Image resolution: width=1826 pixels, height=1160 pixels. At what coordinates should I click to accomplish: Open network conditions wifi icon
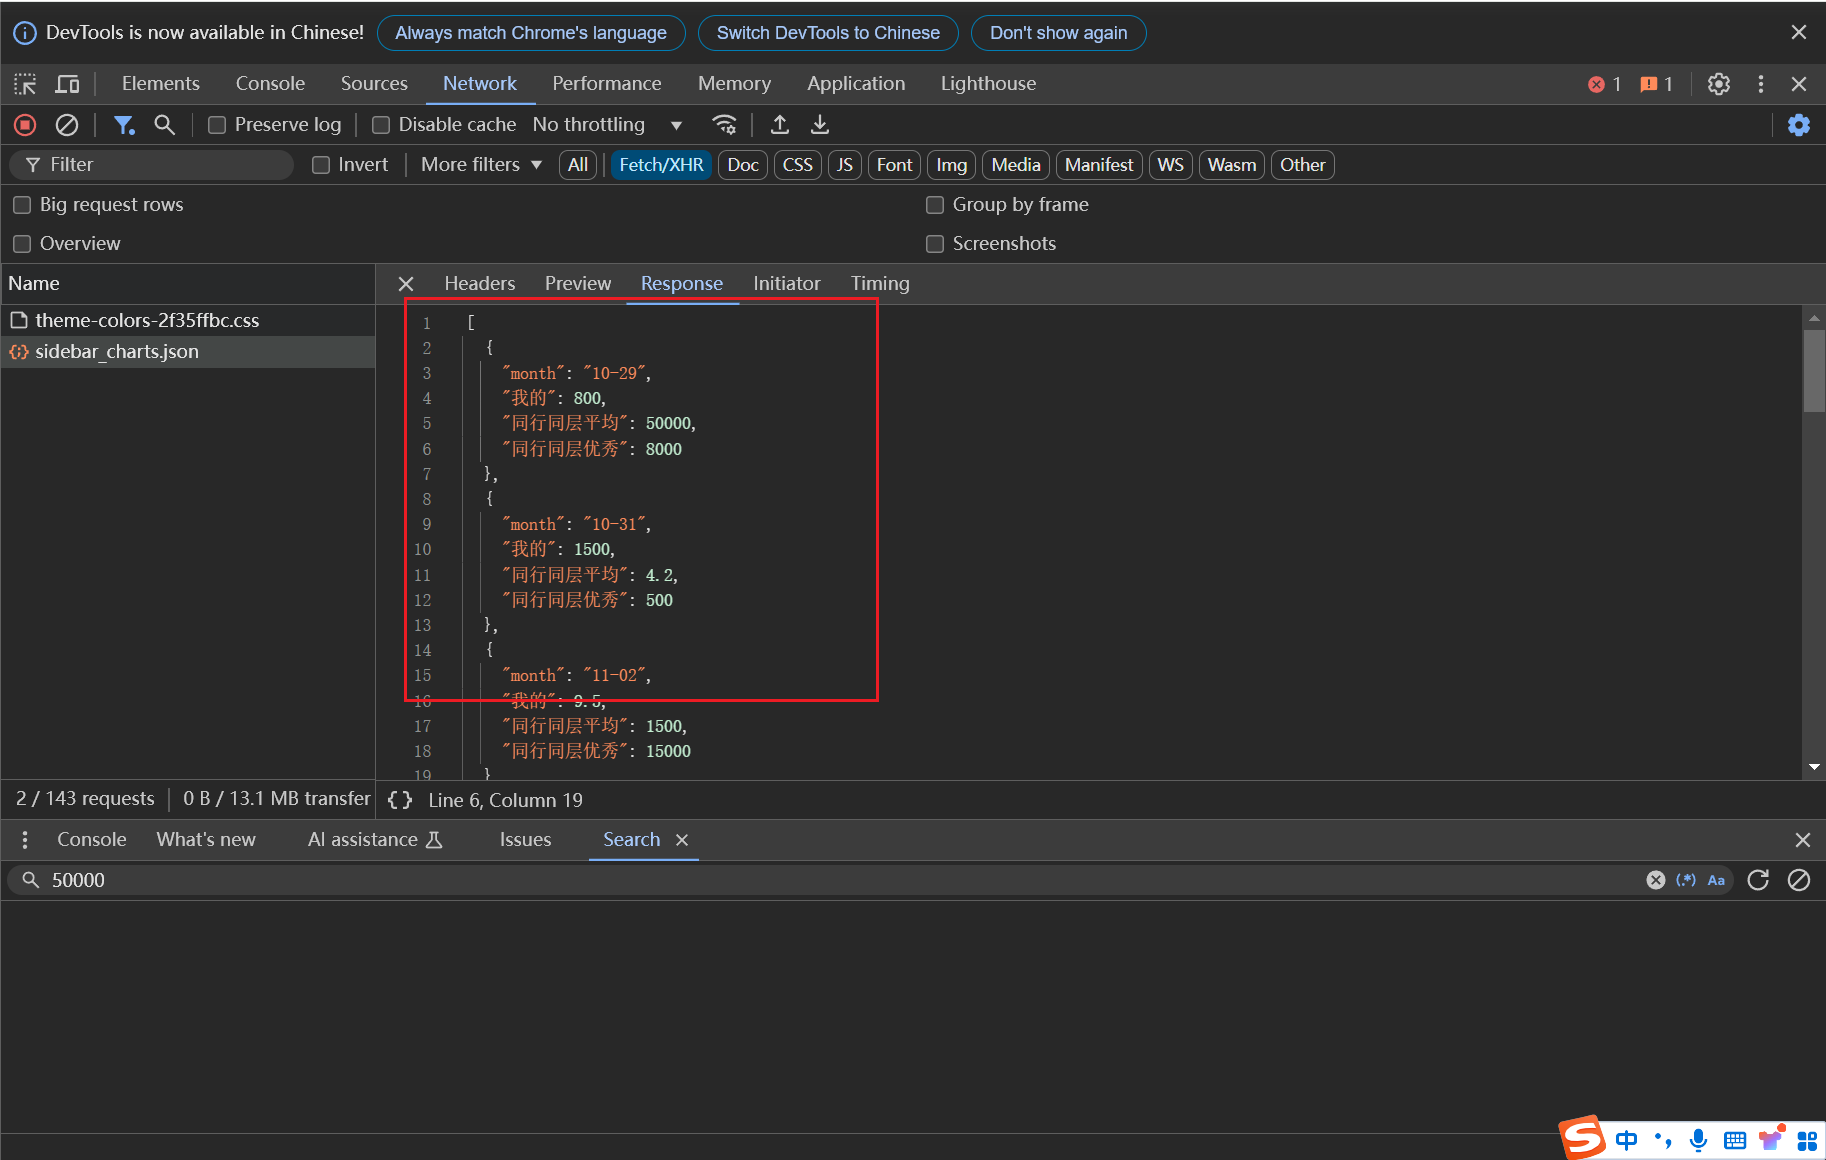coord(724,125)
